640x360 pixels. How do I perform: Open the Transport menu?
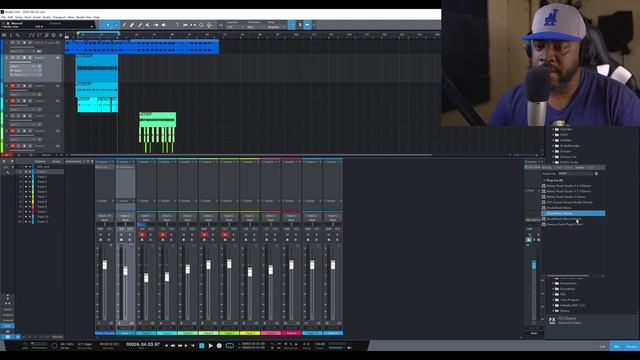click(59, 18)
